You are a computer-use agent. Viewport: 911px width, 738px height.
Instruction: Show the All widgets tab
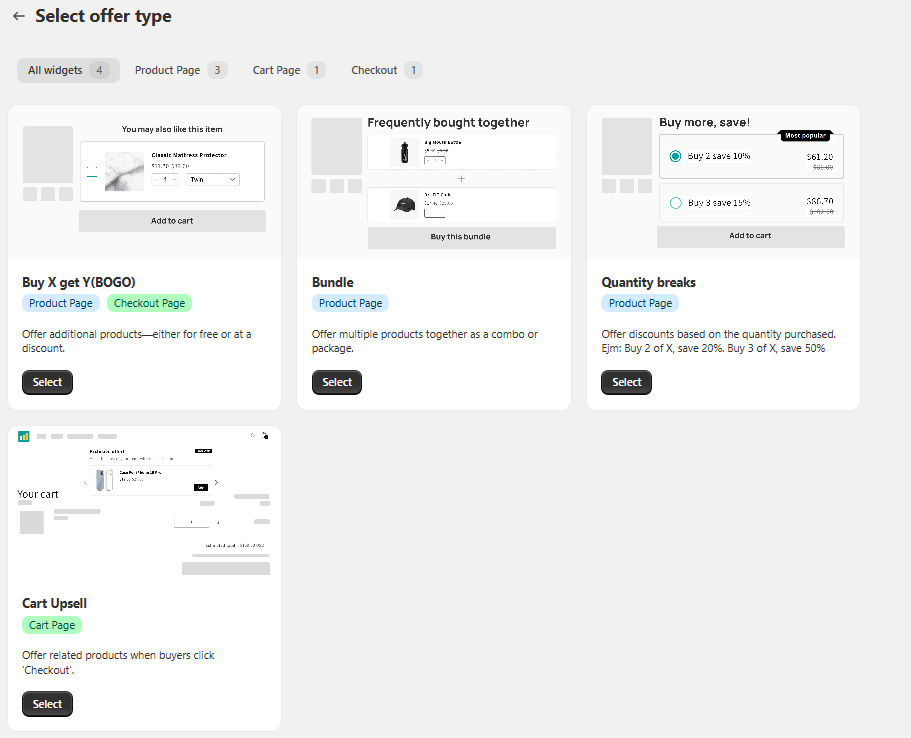[x=67, y=70]
